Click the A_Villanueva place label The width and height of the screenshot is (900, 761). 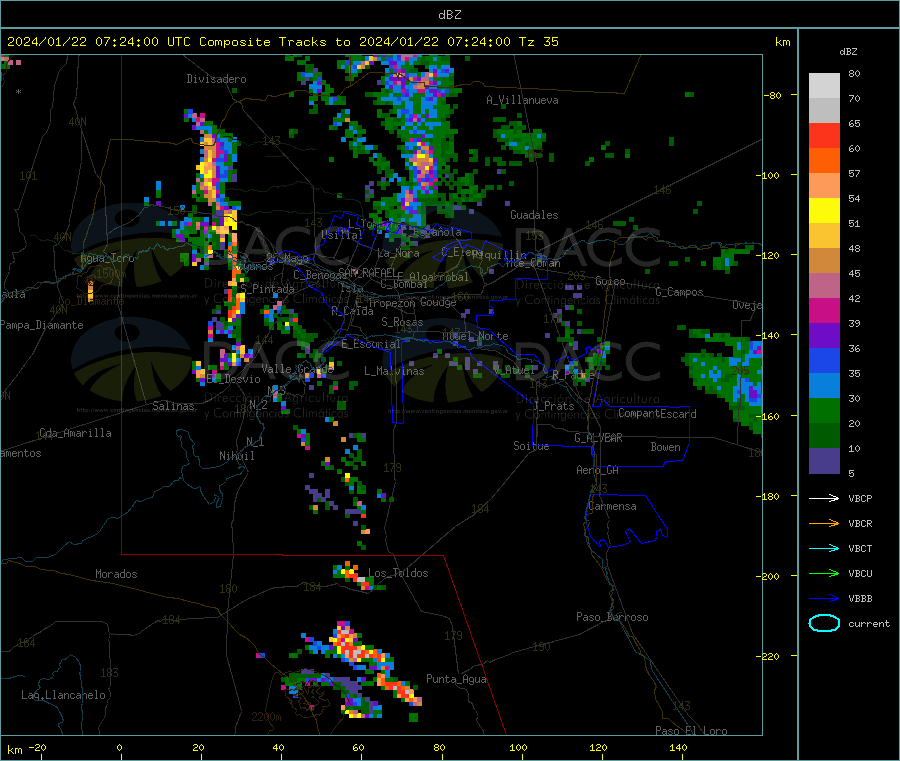coord(522,100)
